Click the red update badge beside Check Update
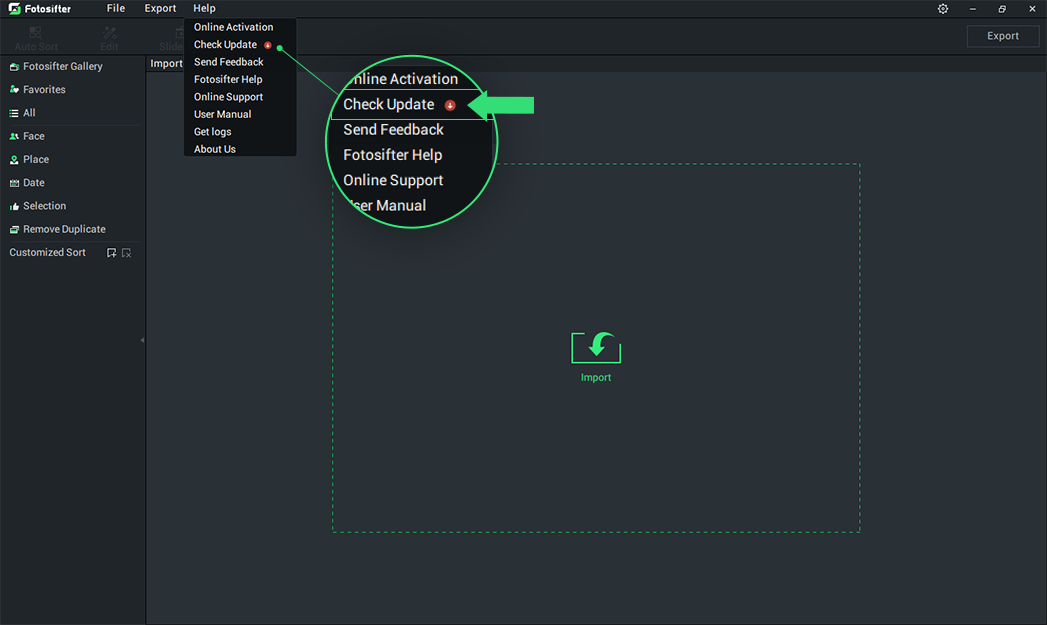 268,45
